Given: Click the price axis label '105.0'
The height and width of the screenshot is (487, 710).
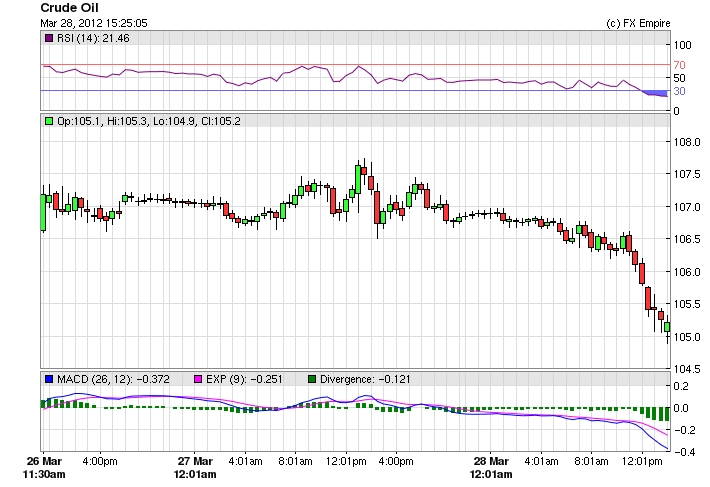Looking at the screenshot, I should [687, 337].
